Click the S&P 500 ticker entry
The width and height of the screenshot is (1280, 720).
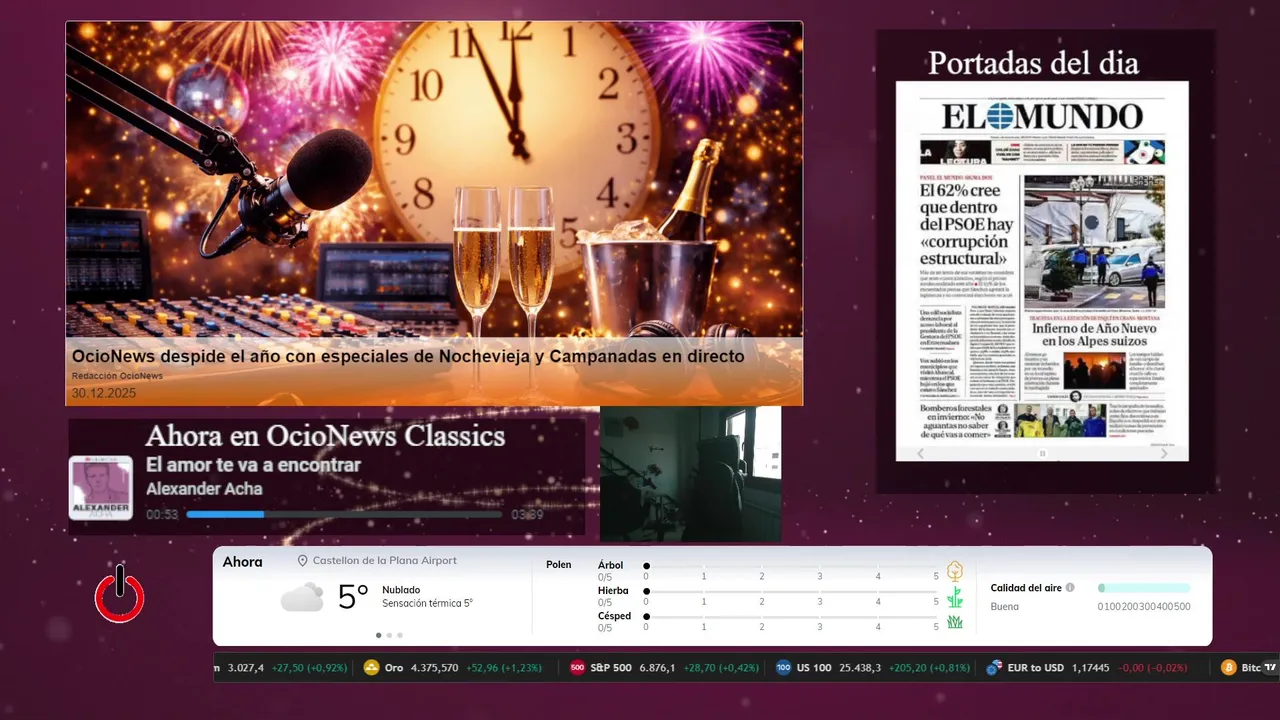tap(665, 668)
